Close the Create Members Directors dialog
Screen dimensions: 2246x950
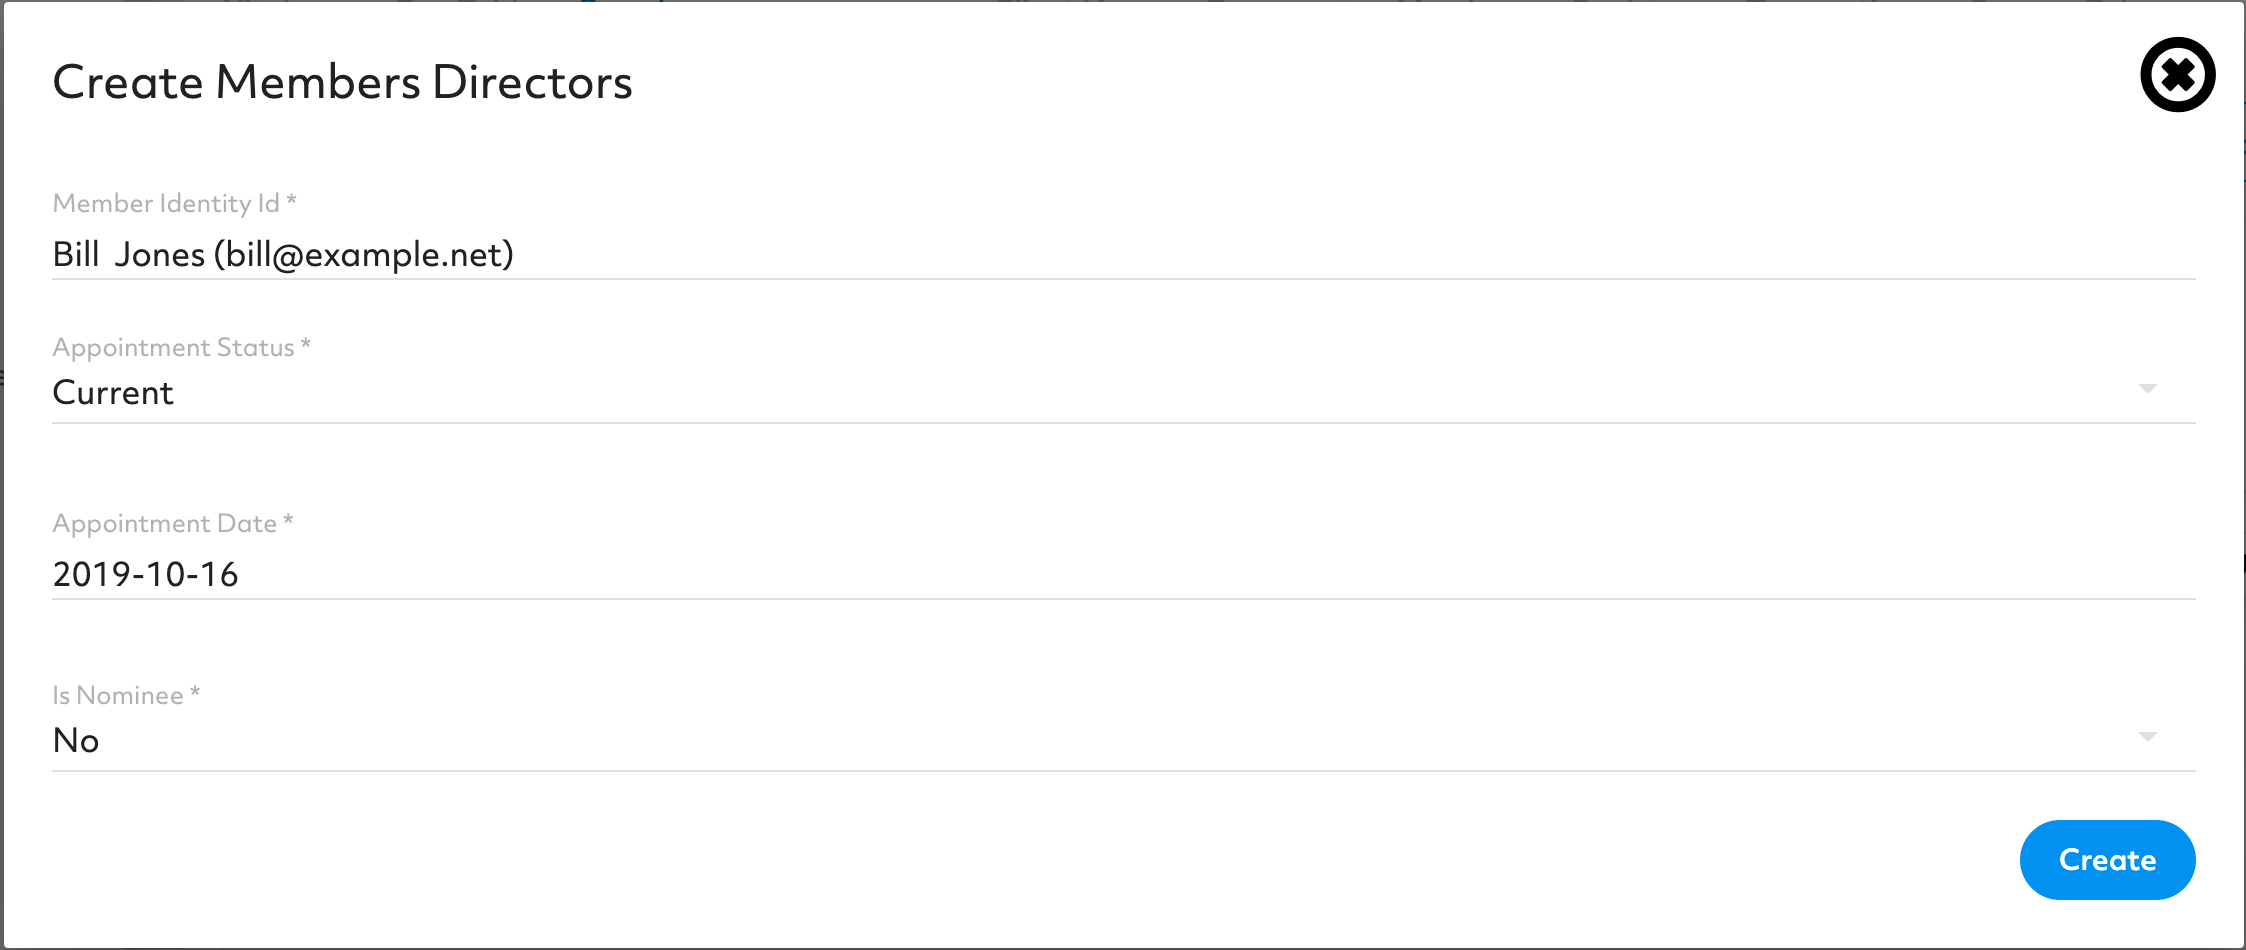tap(2177, 75)
